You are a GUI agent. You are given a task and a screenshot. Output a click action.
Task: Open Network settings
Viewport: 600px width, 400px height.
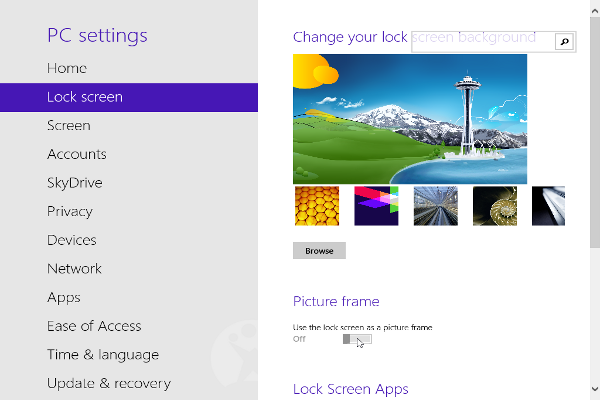click(75, 269)
